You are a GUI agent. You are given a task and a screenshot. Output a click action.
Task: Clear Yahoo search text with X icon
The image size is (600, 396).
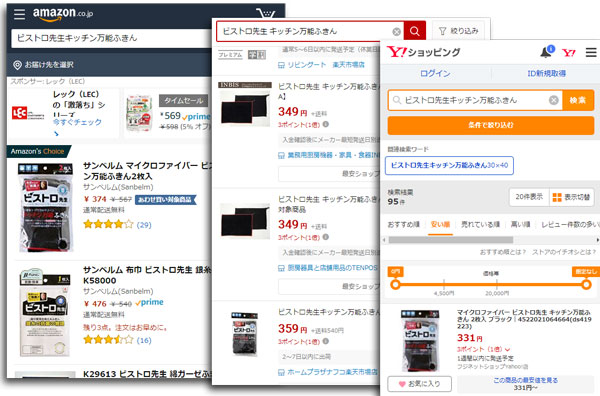pos(553,100)
